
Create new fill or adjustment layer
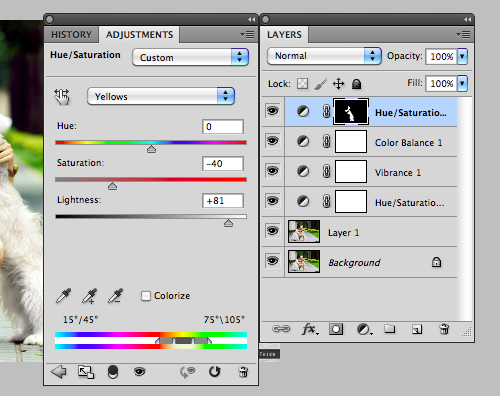[x=365, y=329]
